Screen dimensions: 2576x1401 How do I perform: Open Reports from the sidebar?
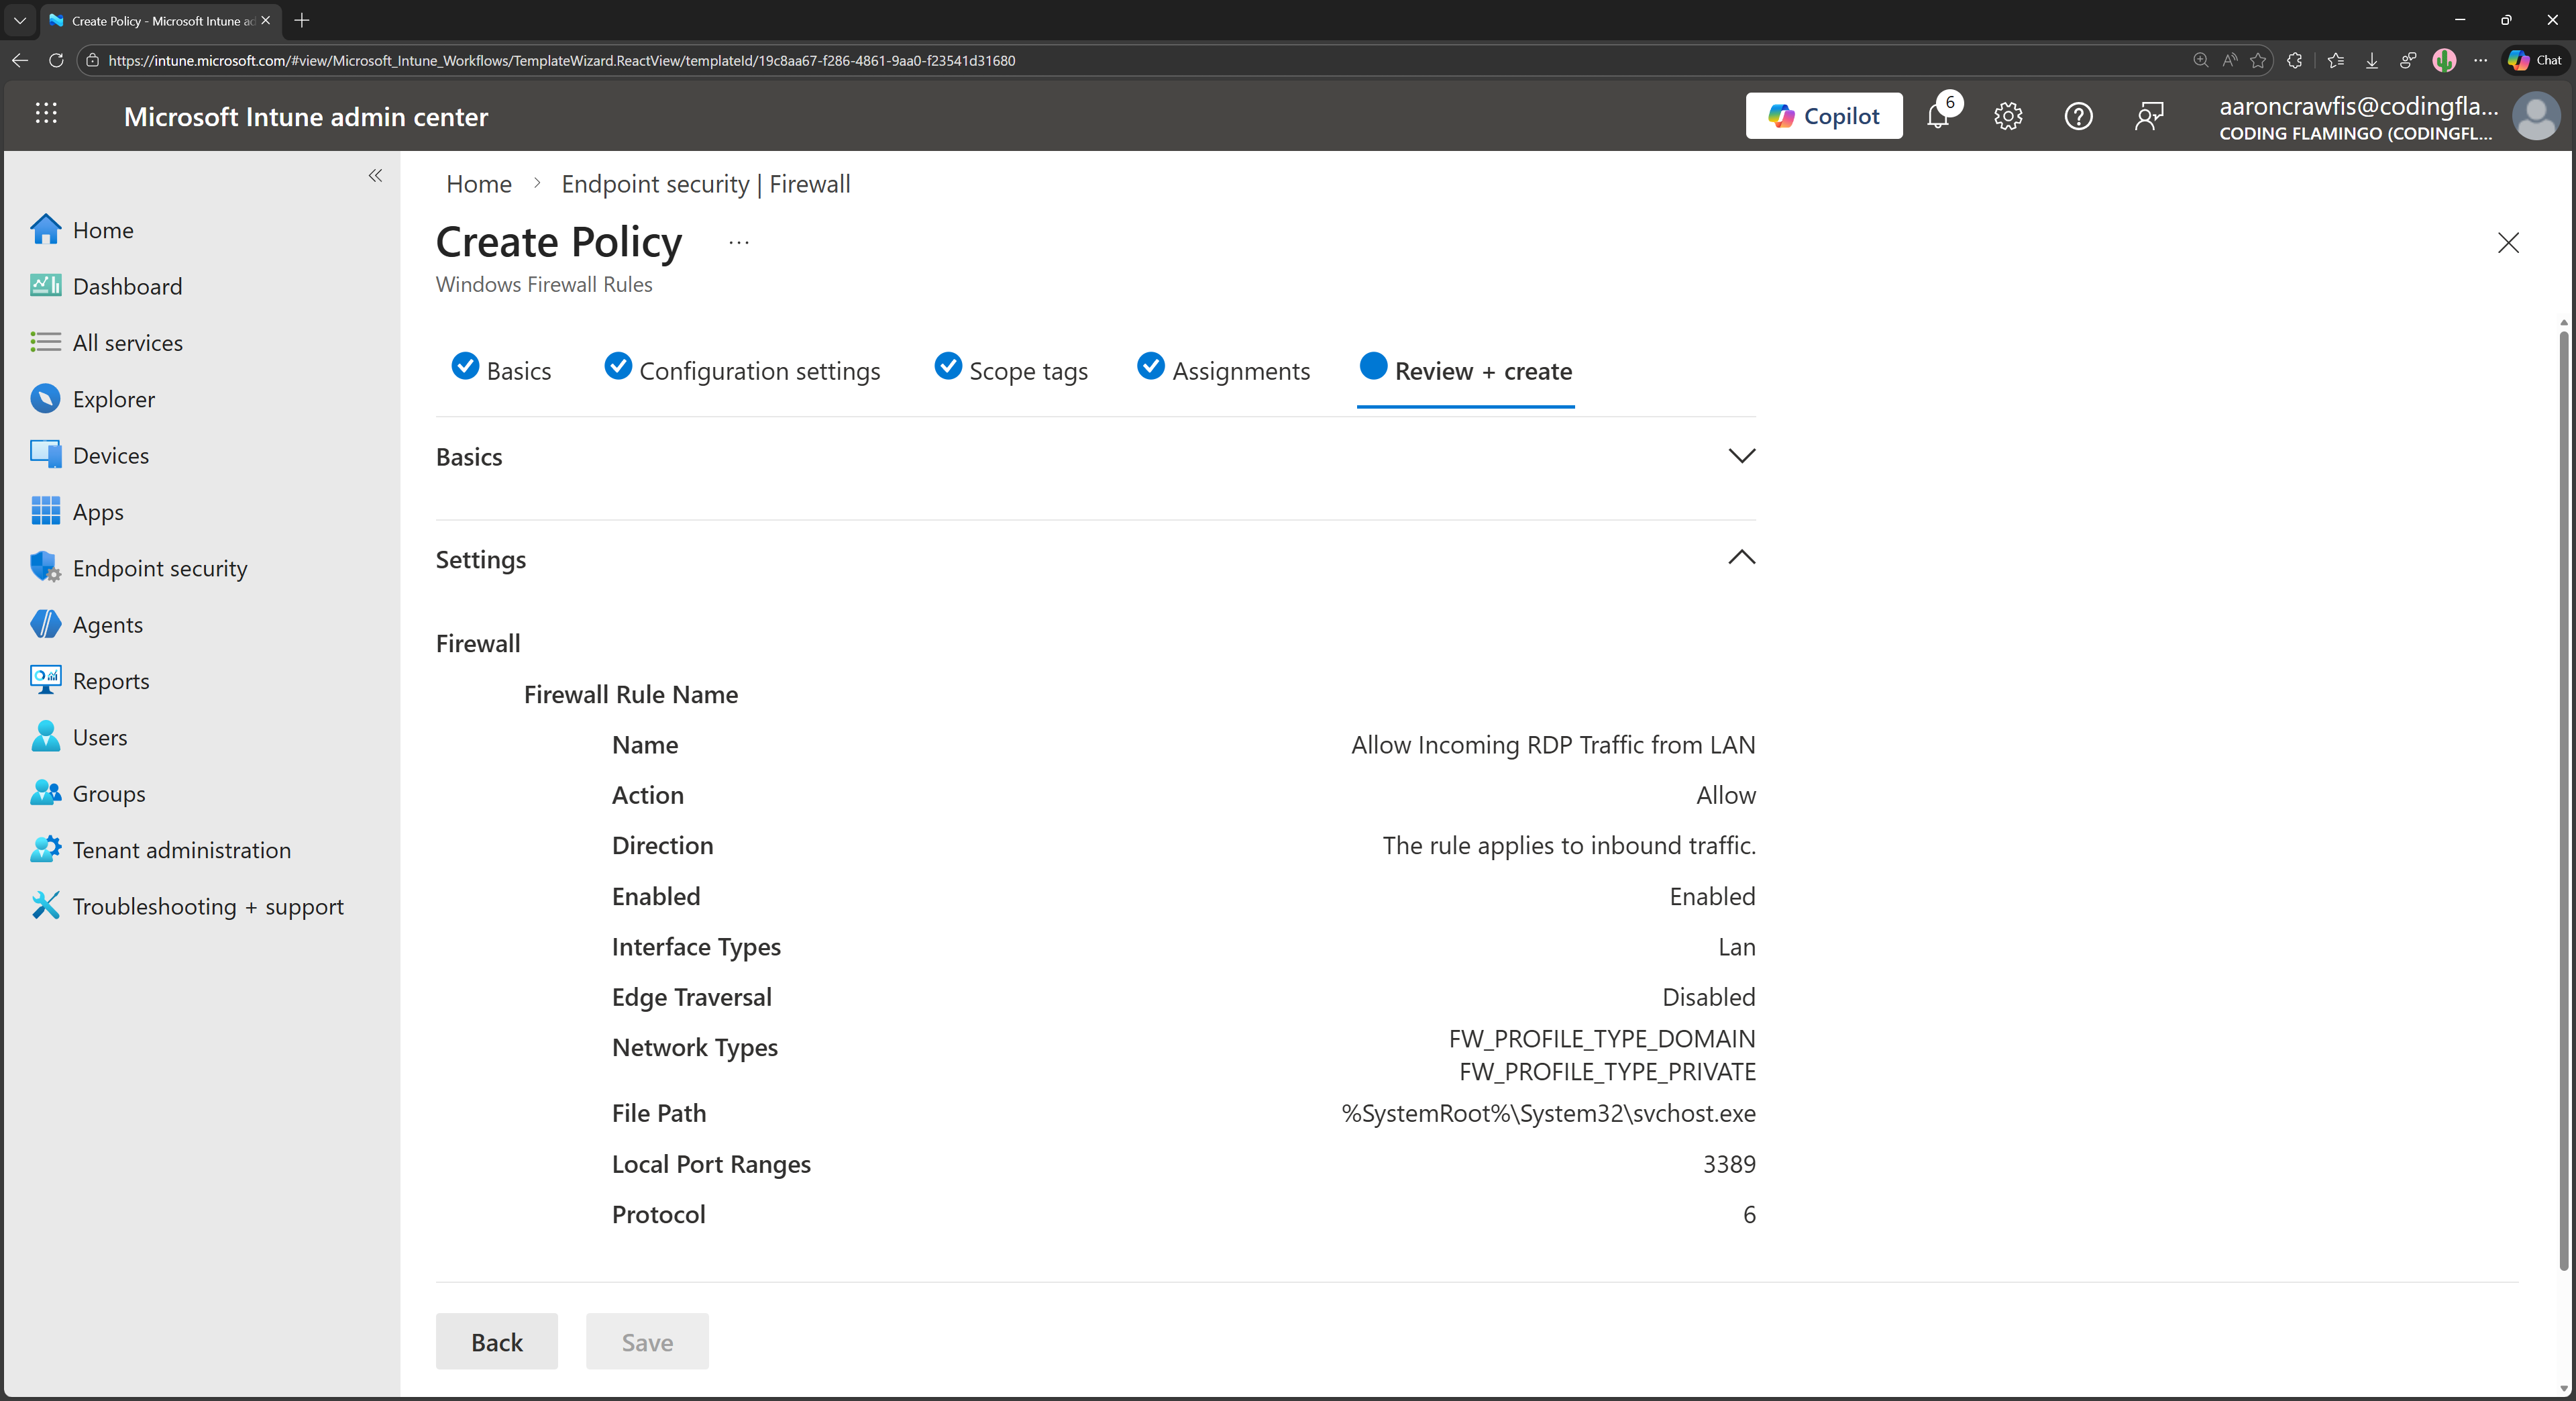110,680
